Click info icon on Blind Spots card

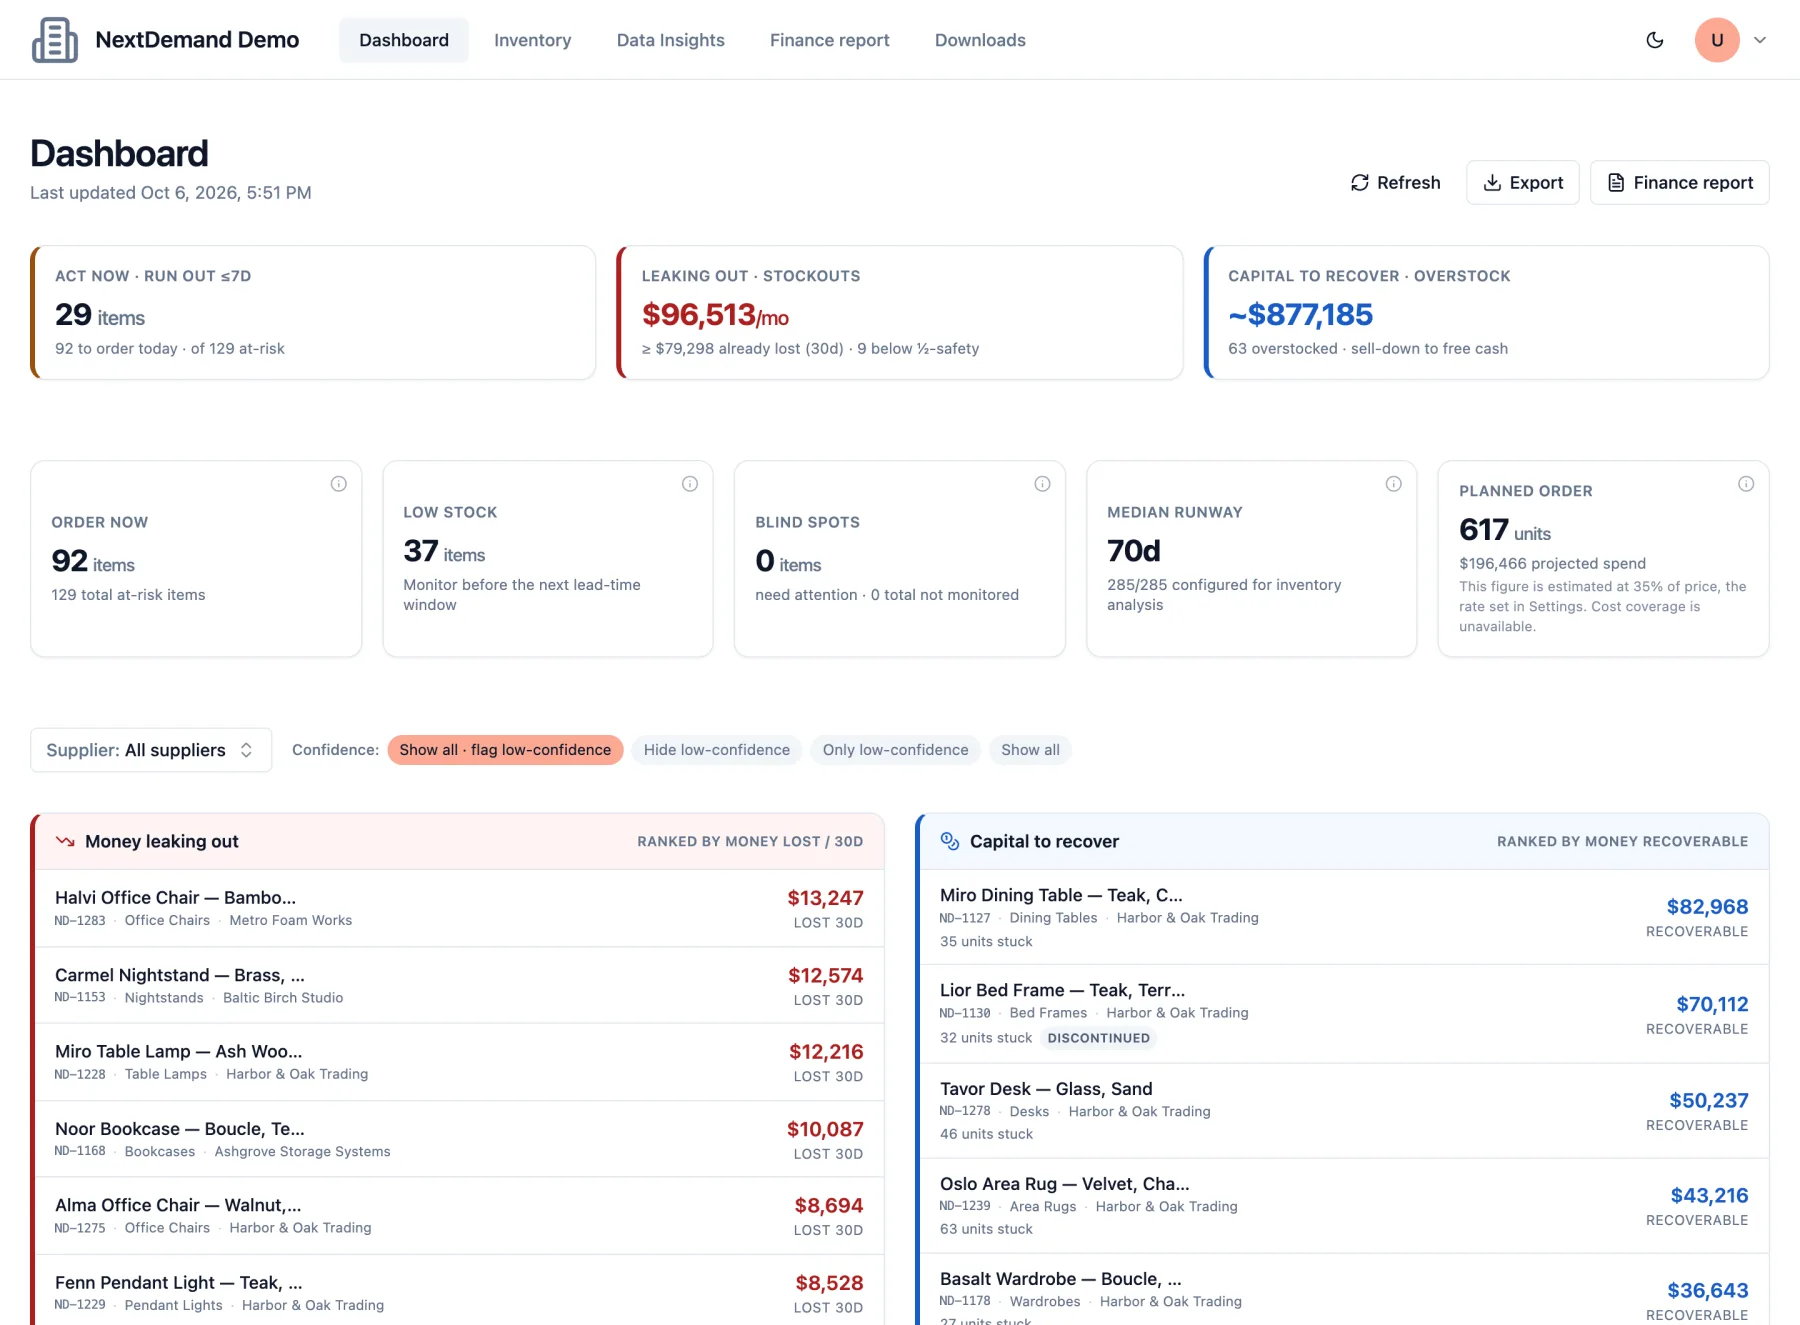(x=1042, y=484)
